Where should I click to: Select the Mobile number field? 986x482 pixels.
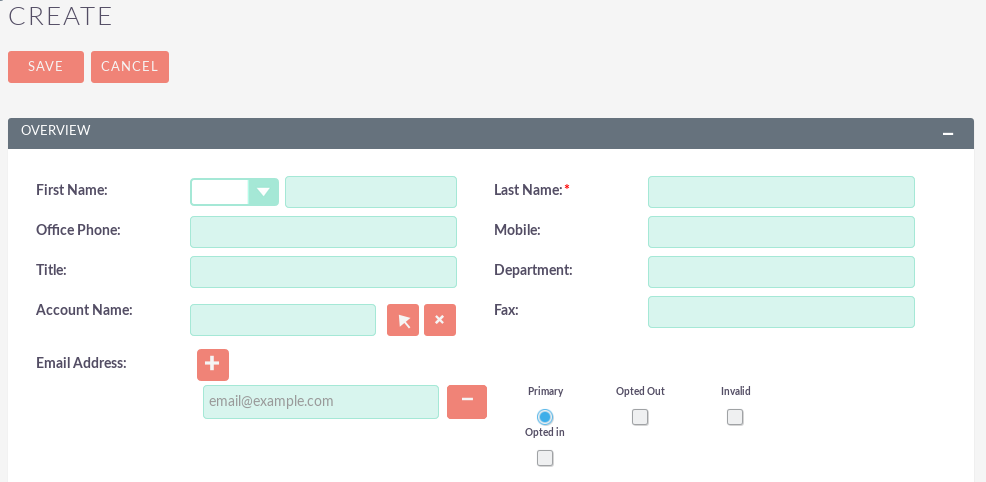point(781,232)
